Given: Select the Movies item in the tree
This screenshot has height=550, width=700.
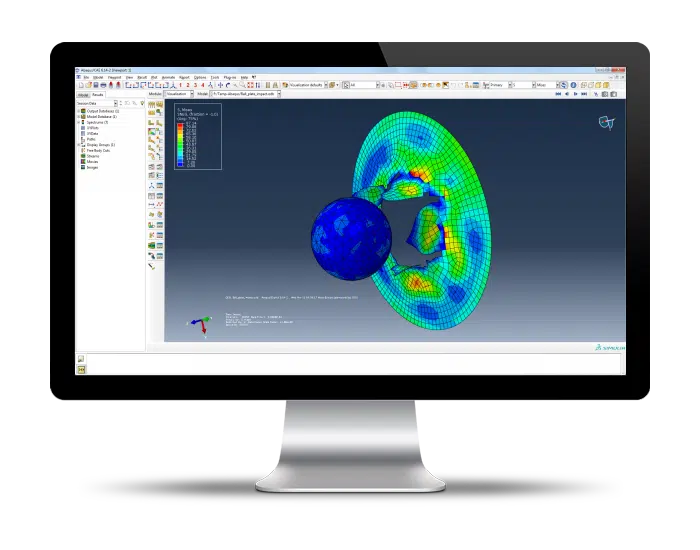Looking at the screenshot, I should tap(92, 160).
